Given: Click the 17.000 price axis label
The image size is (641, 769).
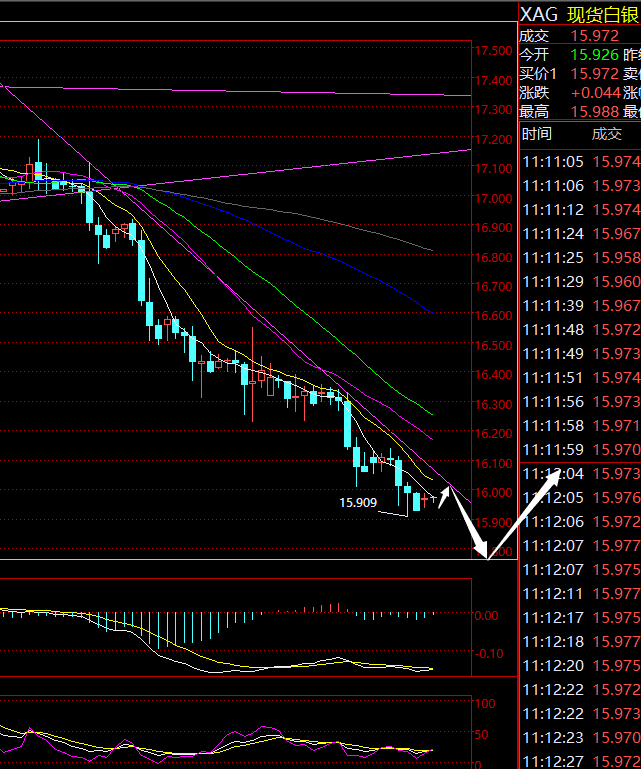Looking at the screenshot, I should [493, 198].
